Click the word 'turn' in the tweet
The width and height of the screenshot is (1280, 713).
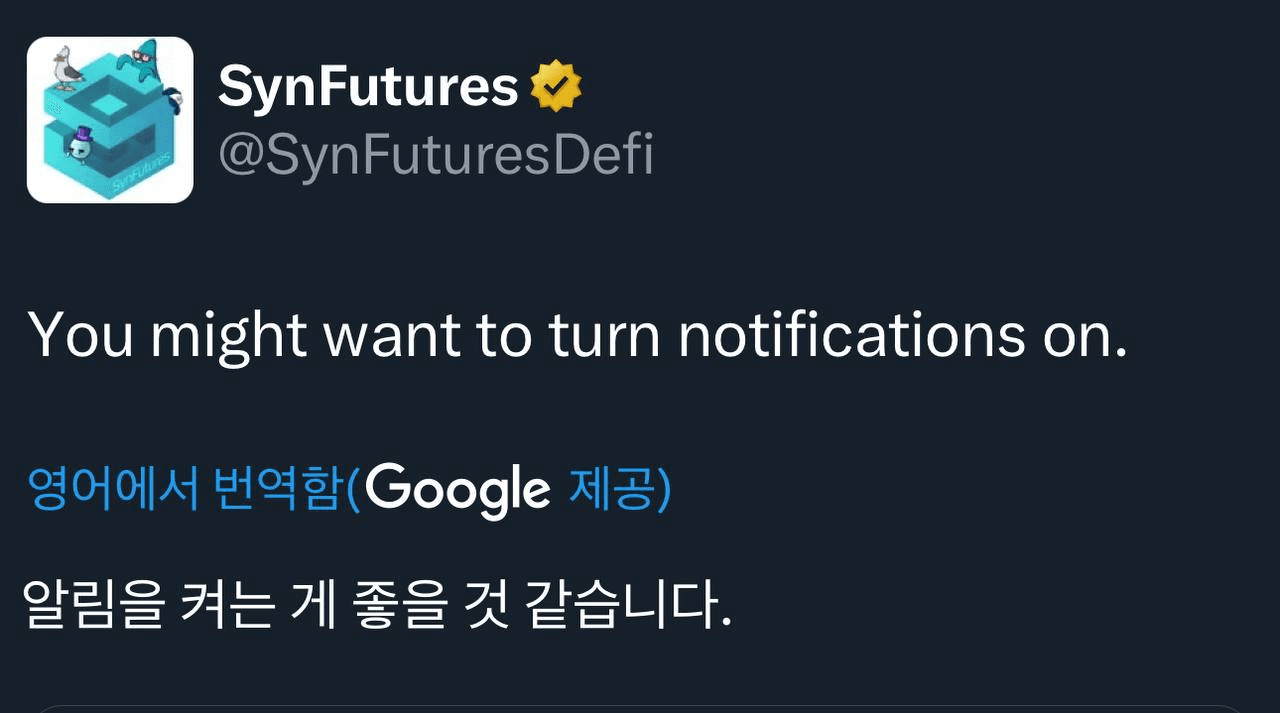[x=604, y=336]
